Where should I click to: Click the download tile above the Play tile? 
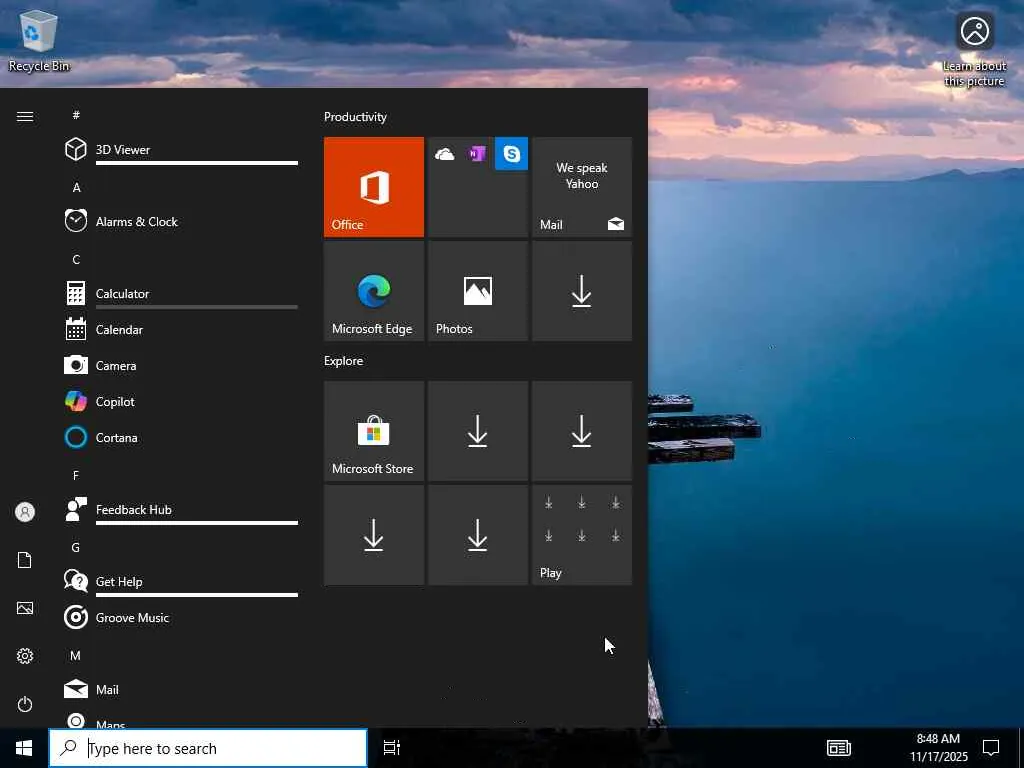(582, 431)
